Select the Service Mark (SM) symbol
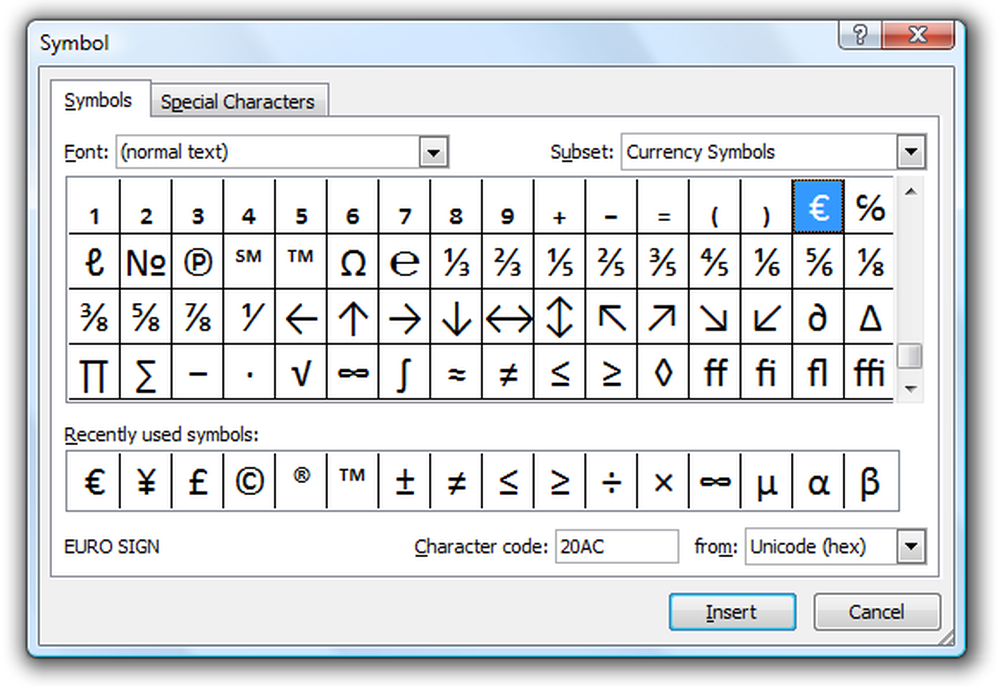The width and height of the screenshot is (1000, 686). [249, 261]
